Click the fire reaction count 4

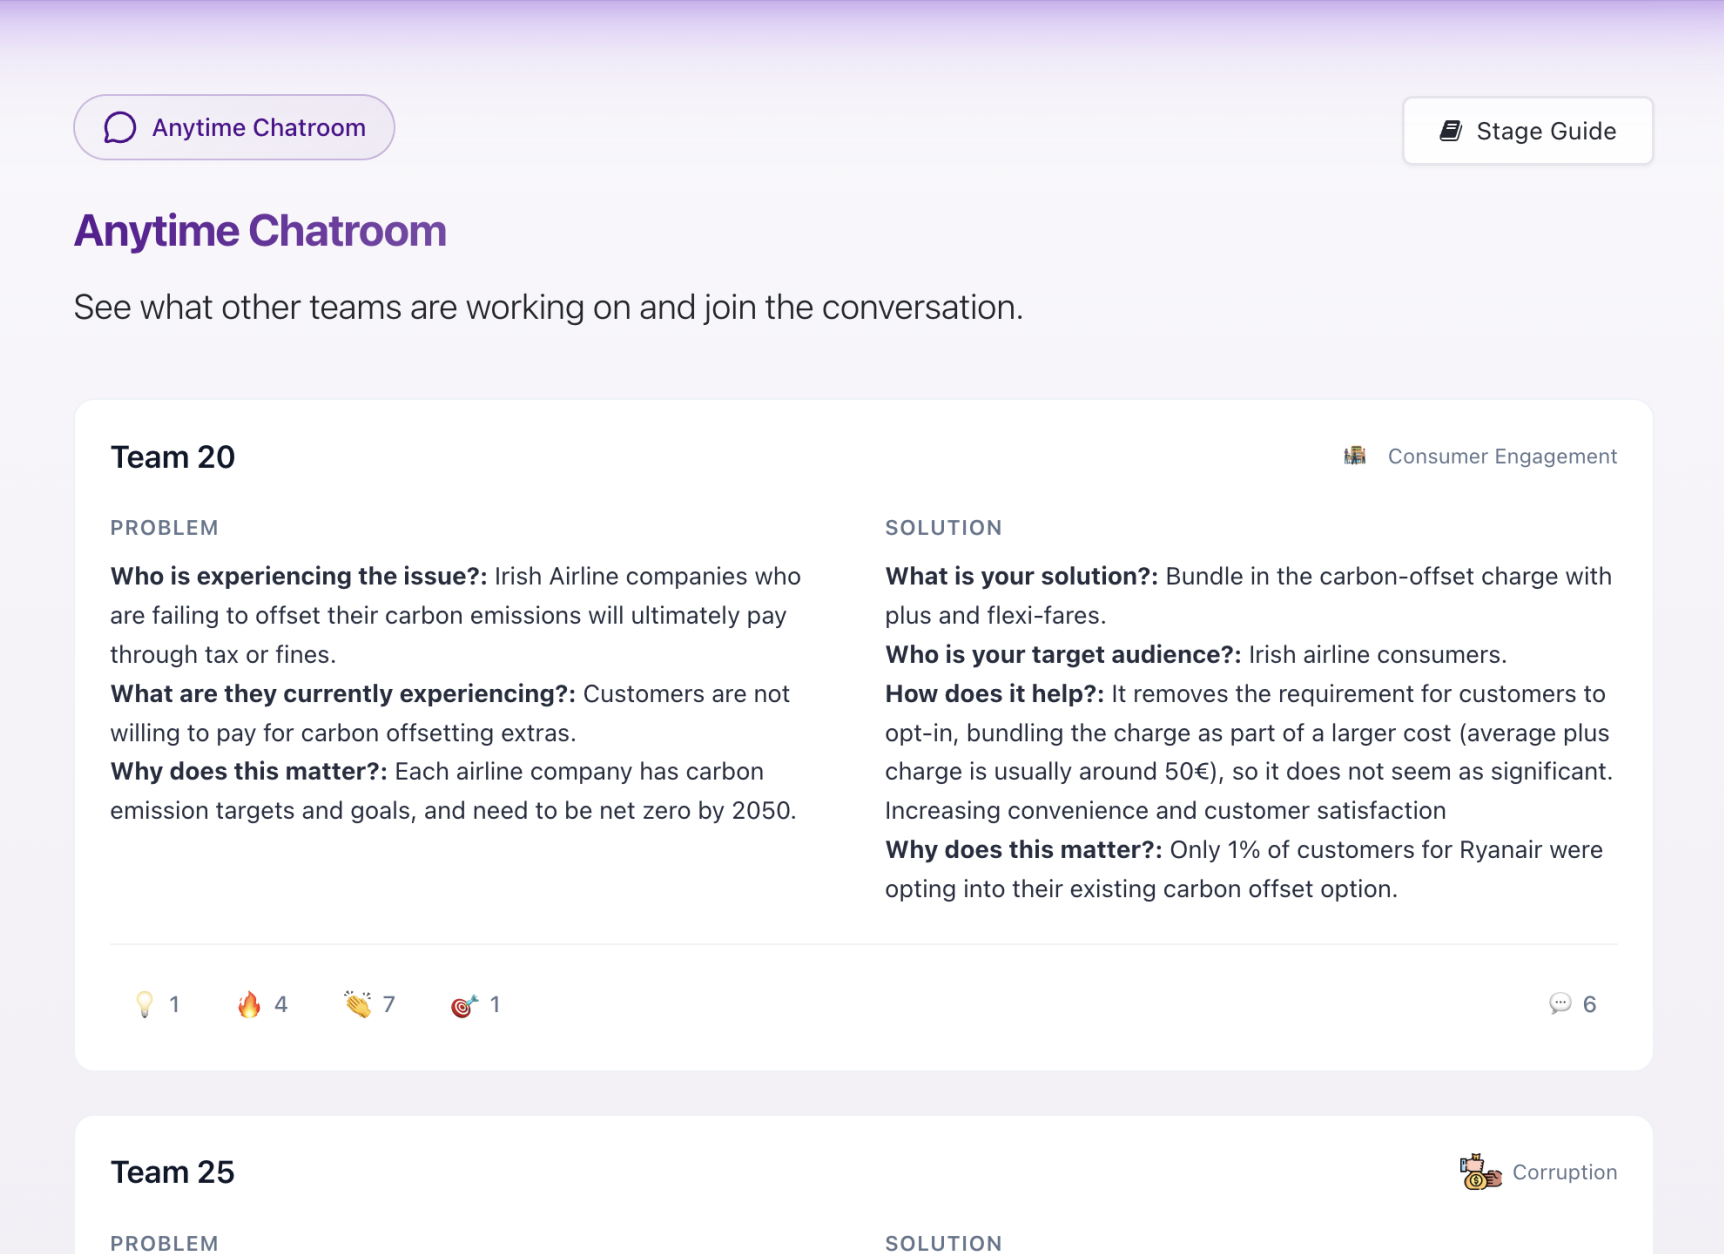[281, 1004]
